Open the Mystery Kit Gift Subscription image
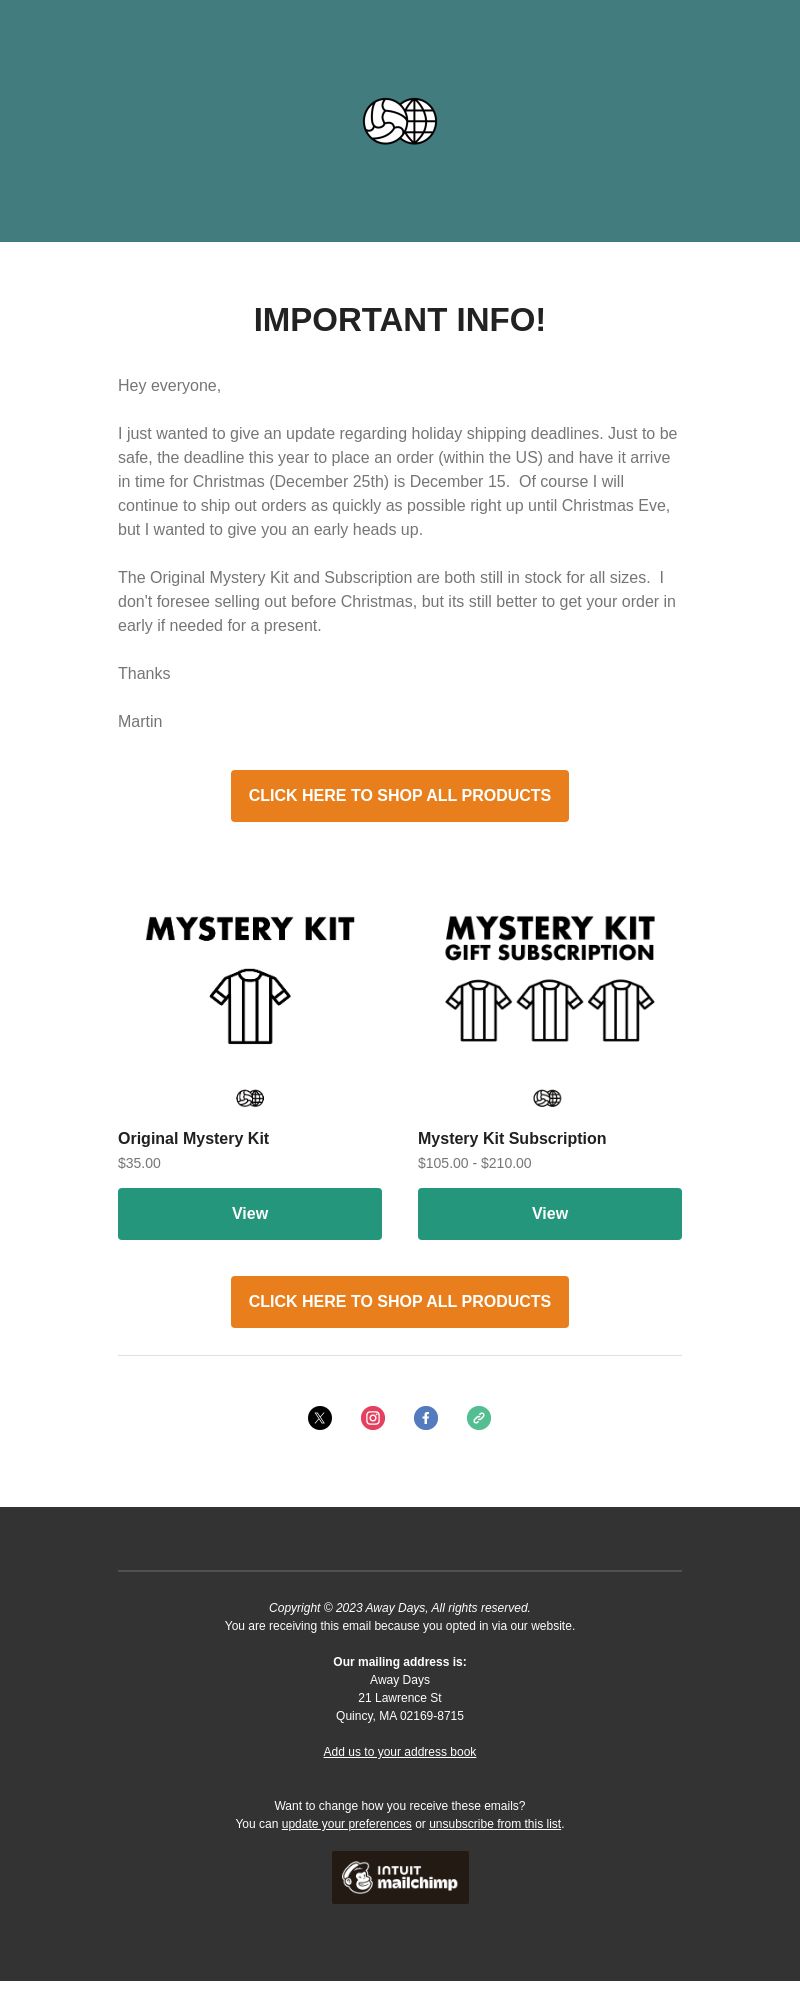The image size is (800, 1999). coord(550,979)
